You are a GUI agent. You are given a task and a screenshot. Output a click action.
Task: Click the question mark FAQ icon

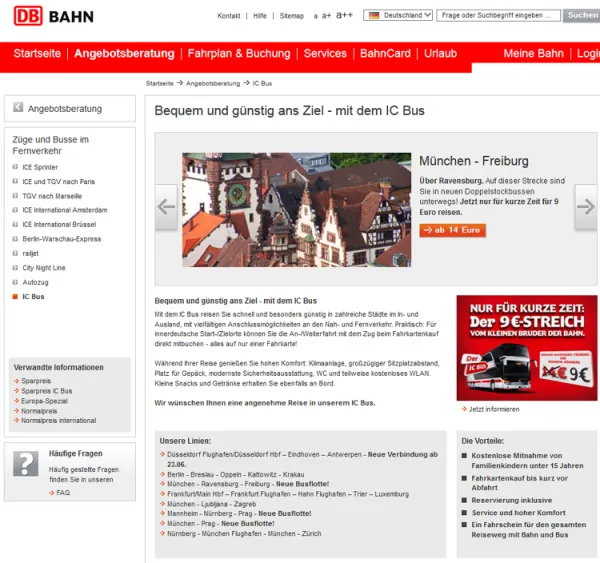click(x=25, y=463)
